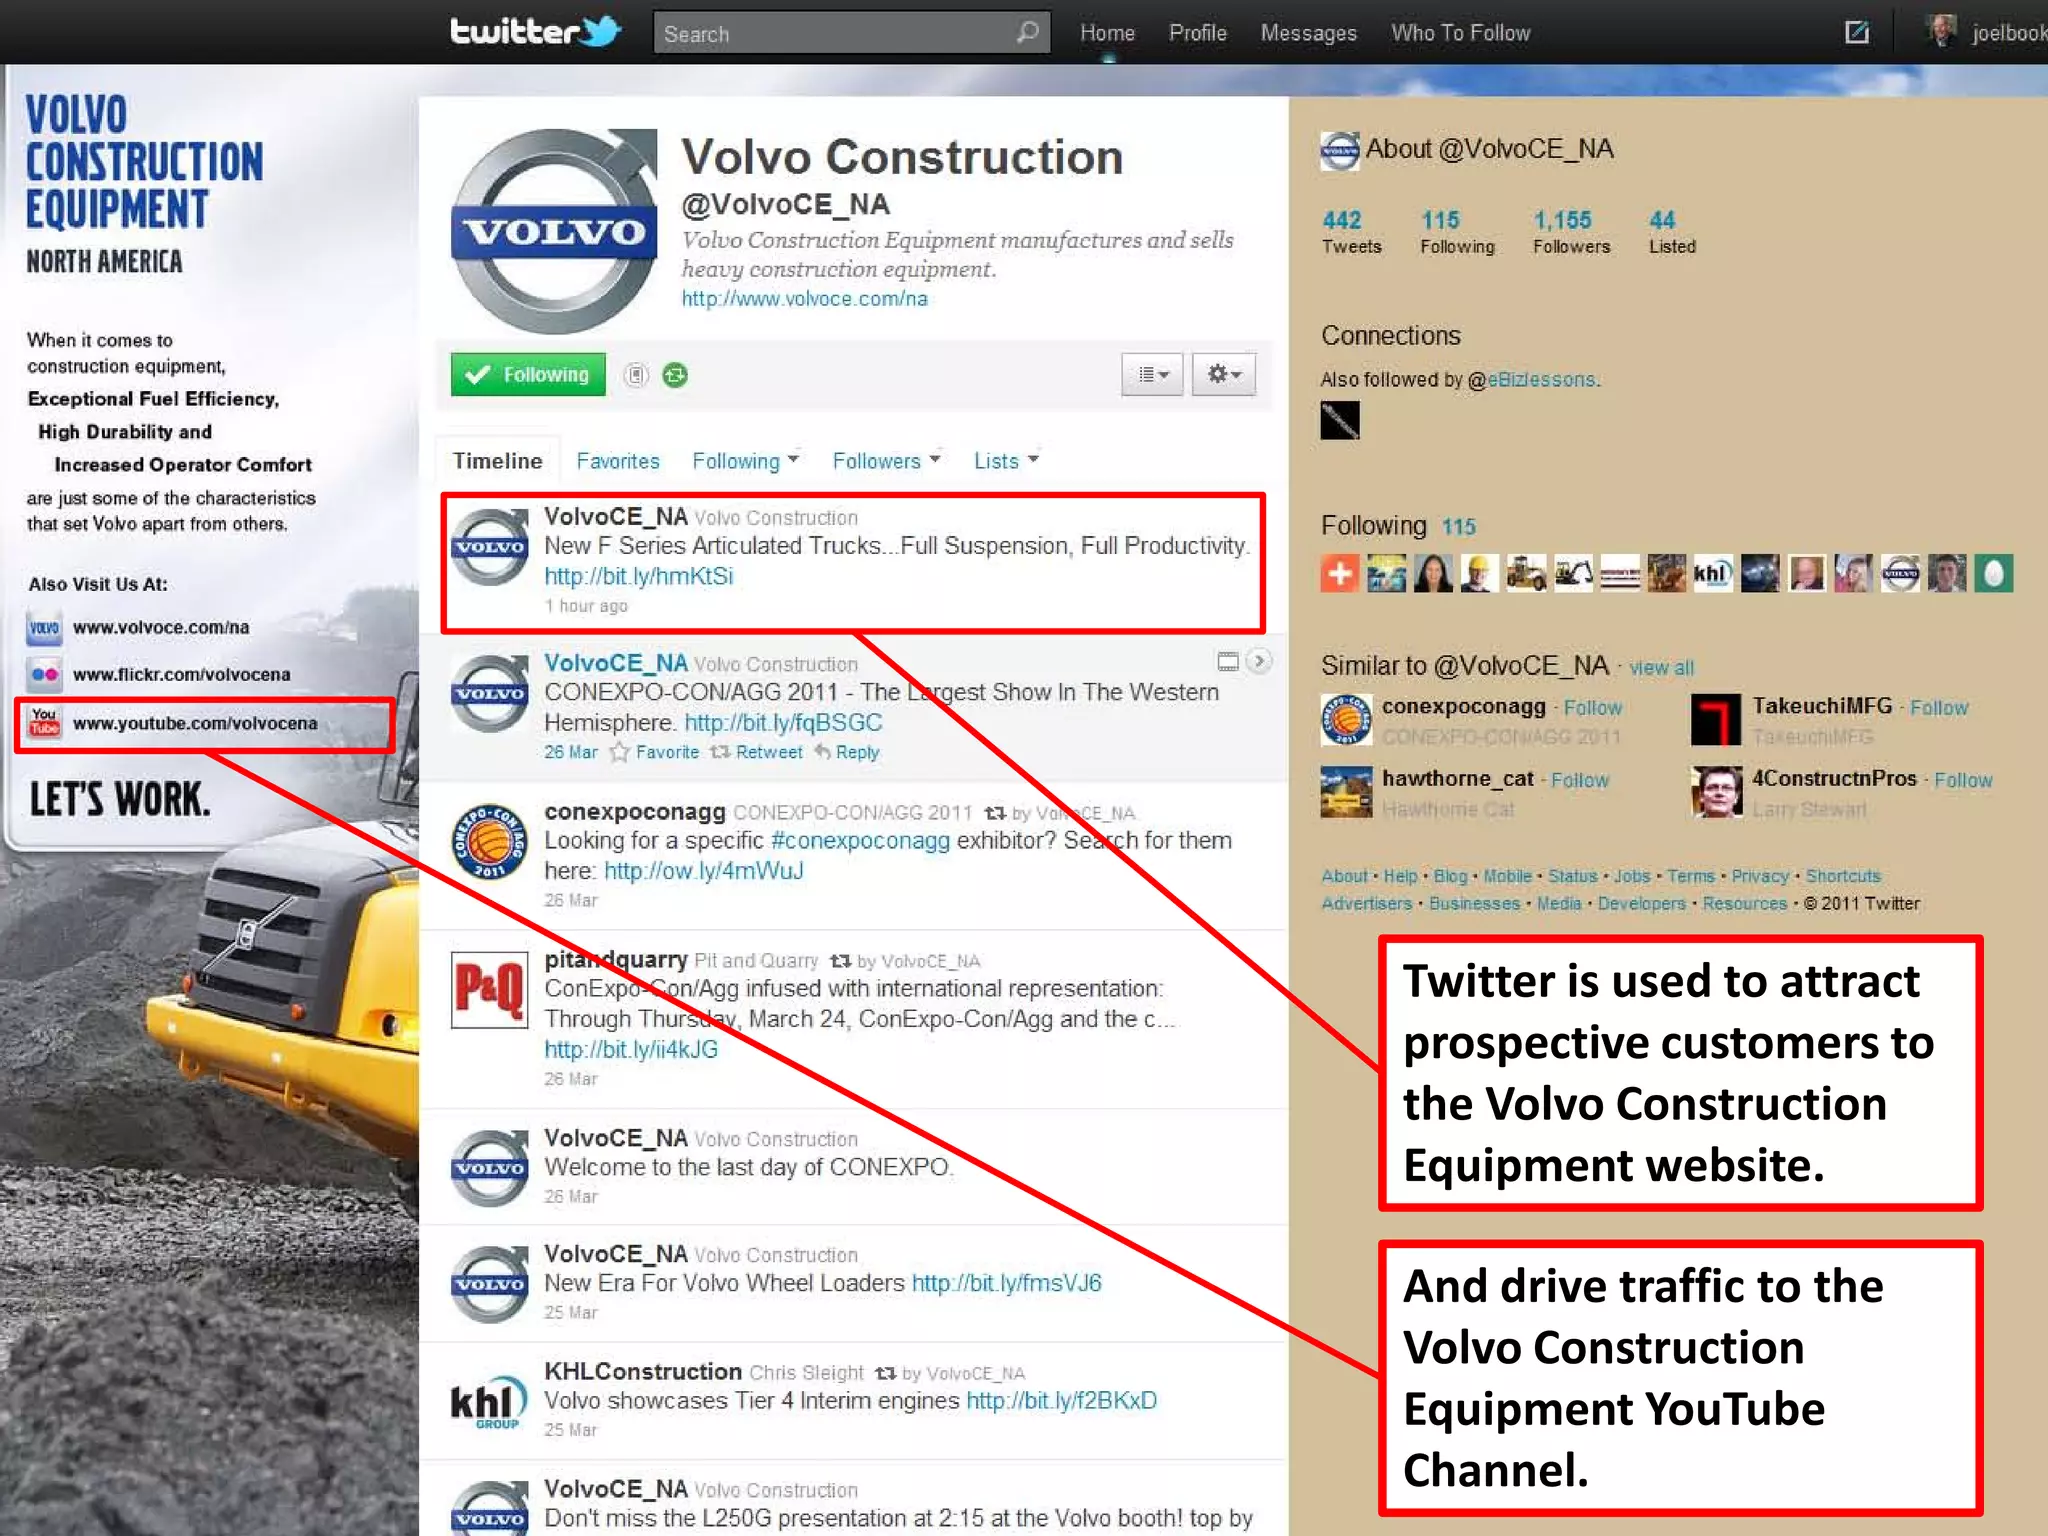Open the gear settings dropdown
The image size is (2048, 1536).
coord(1223,374)
